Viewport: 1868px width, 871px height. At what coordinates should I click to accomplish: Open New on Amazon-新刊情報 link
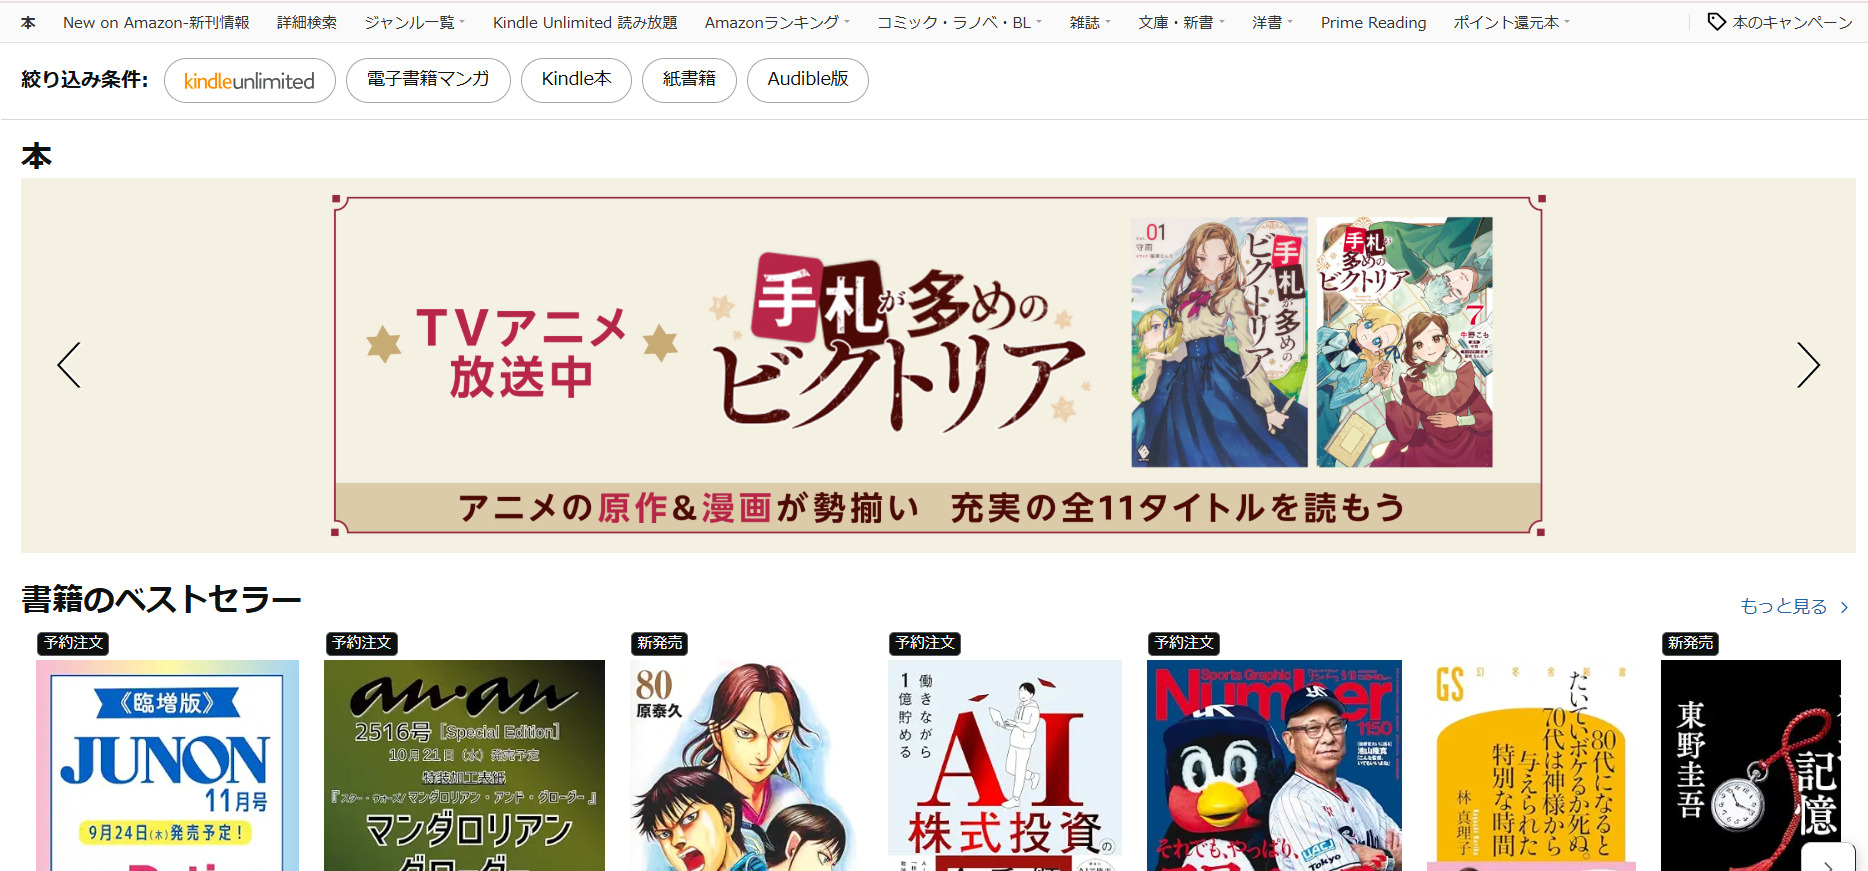coord(156,22)
